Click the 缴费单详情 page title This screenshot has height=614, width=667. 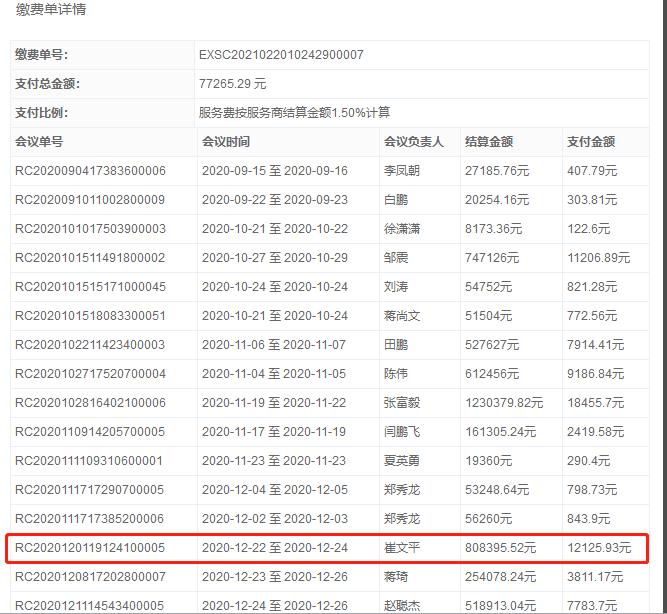coord(42,9)
